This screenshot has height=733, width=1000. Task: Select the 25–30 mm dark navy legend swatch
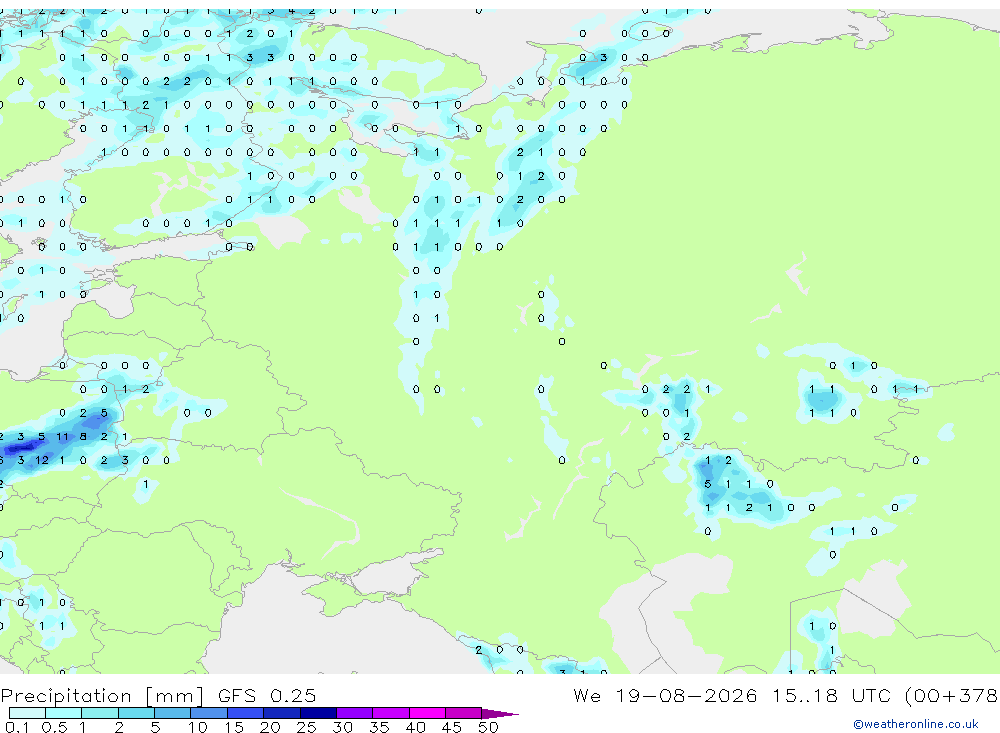[x=318, y=713]
